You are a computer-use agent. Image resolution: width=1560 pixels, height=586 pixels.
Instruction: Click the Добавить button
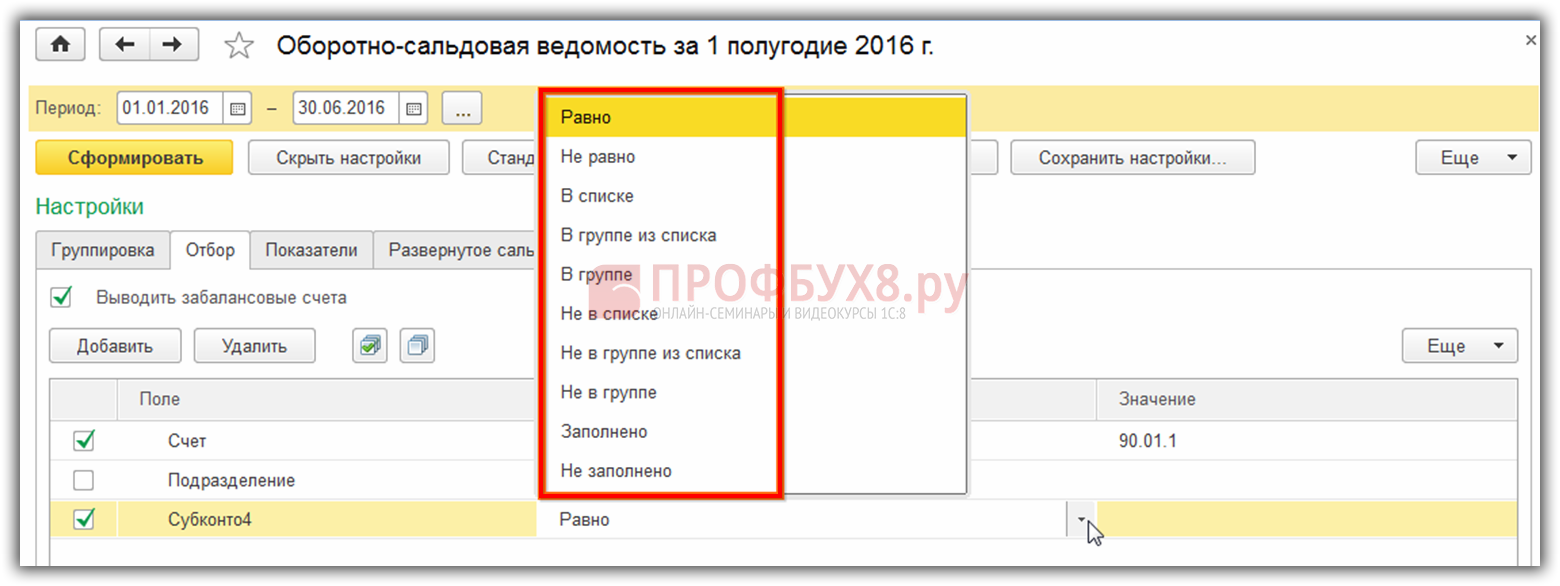tap(115, 346)
